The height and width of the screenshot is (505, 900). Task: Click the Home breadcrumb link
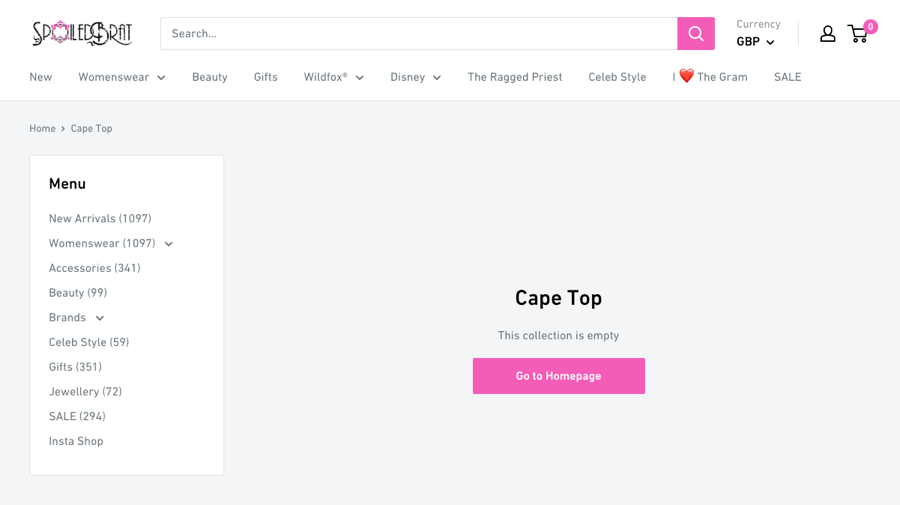[x=42, y=128]
